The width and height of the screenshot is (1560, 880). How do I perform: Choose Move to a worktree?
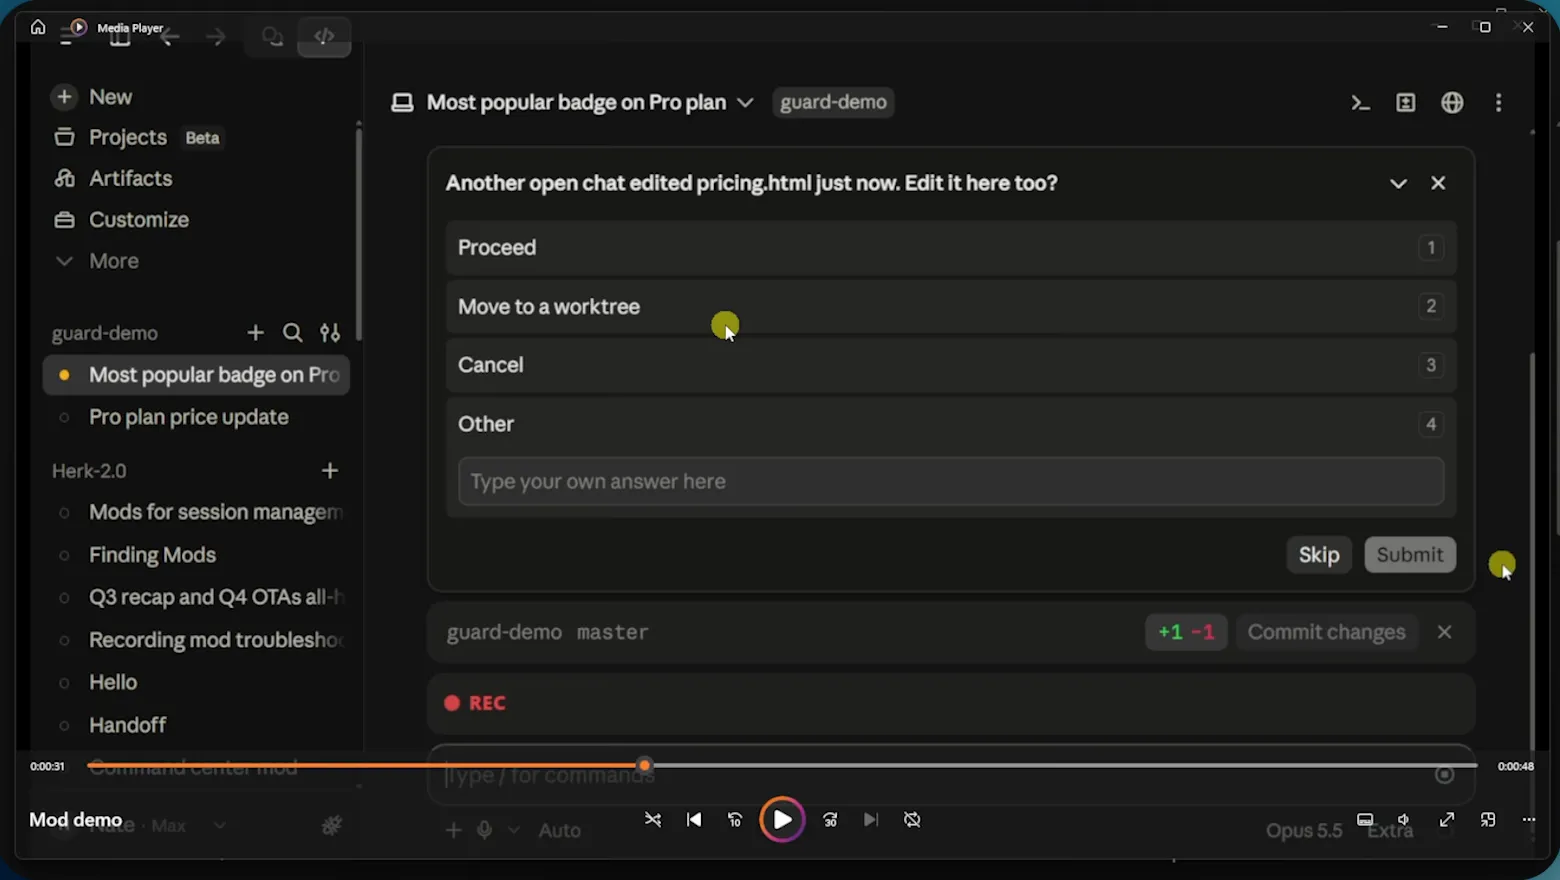tap(951, 306)
